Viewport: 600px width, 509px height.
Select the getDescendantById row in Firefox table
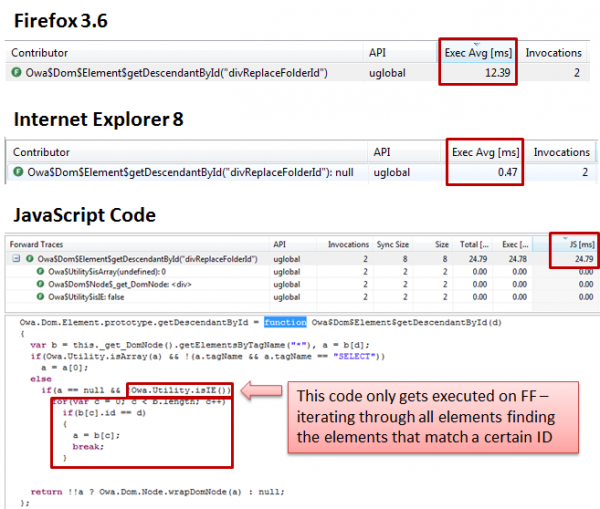click(x=297, y=73)
